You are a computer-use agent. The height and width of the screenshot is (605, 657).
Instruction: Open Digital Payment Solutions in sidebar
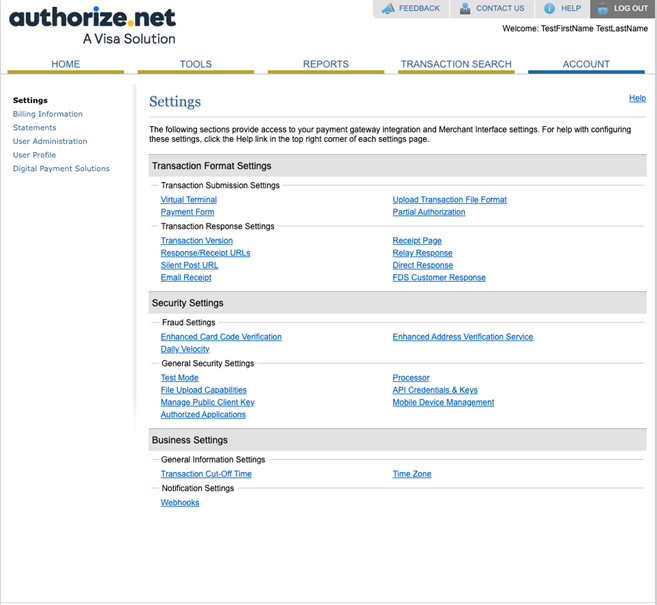(x=61, y=168)
